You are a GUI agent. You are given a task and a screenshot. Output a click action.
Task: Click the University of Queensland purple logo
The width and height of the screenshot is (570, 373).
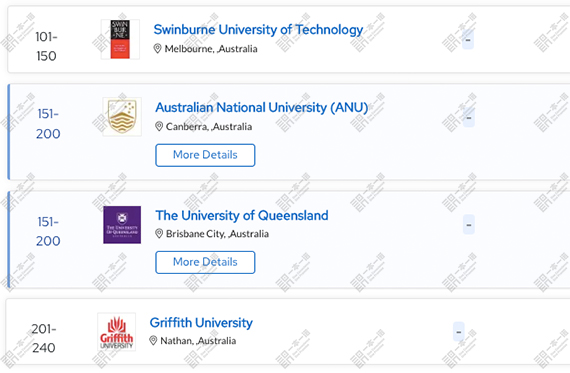click(122, 225)
